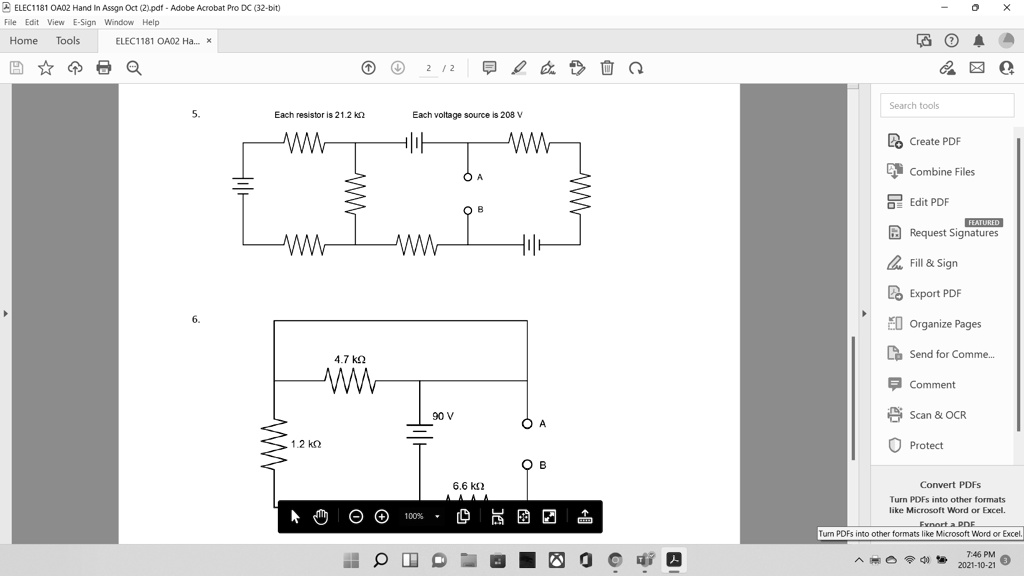Open the taskbar volume flyout chevron
The width and height of the screenshot is (1024, 576).
click(x=858, y=559)
